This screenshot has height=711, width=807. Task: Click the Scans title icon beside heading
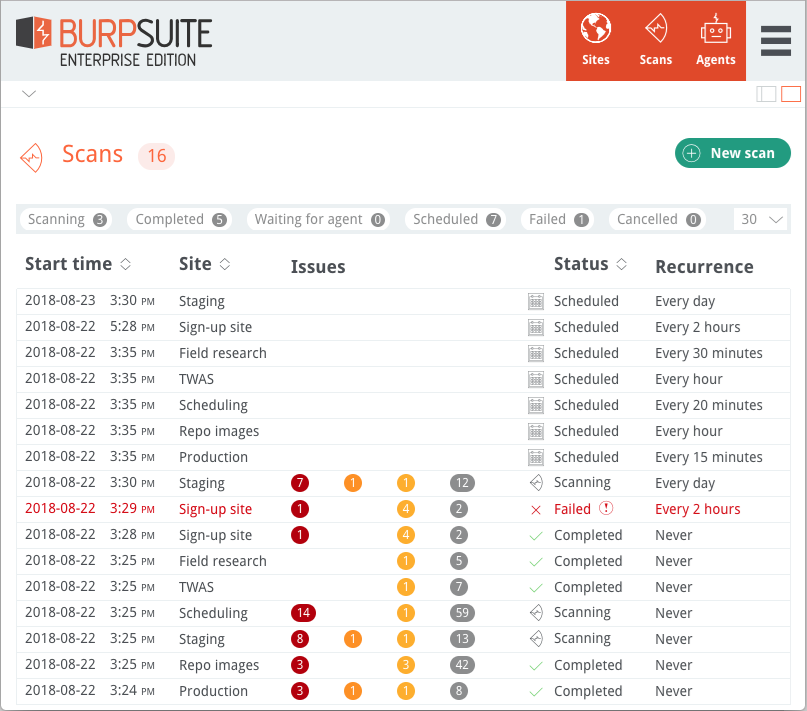31,157
